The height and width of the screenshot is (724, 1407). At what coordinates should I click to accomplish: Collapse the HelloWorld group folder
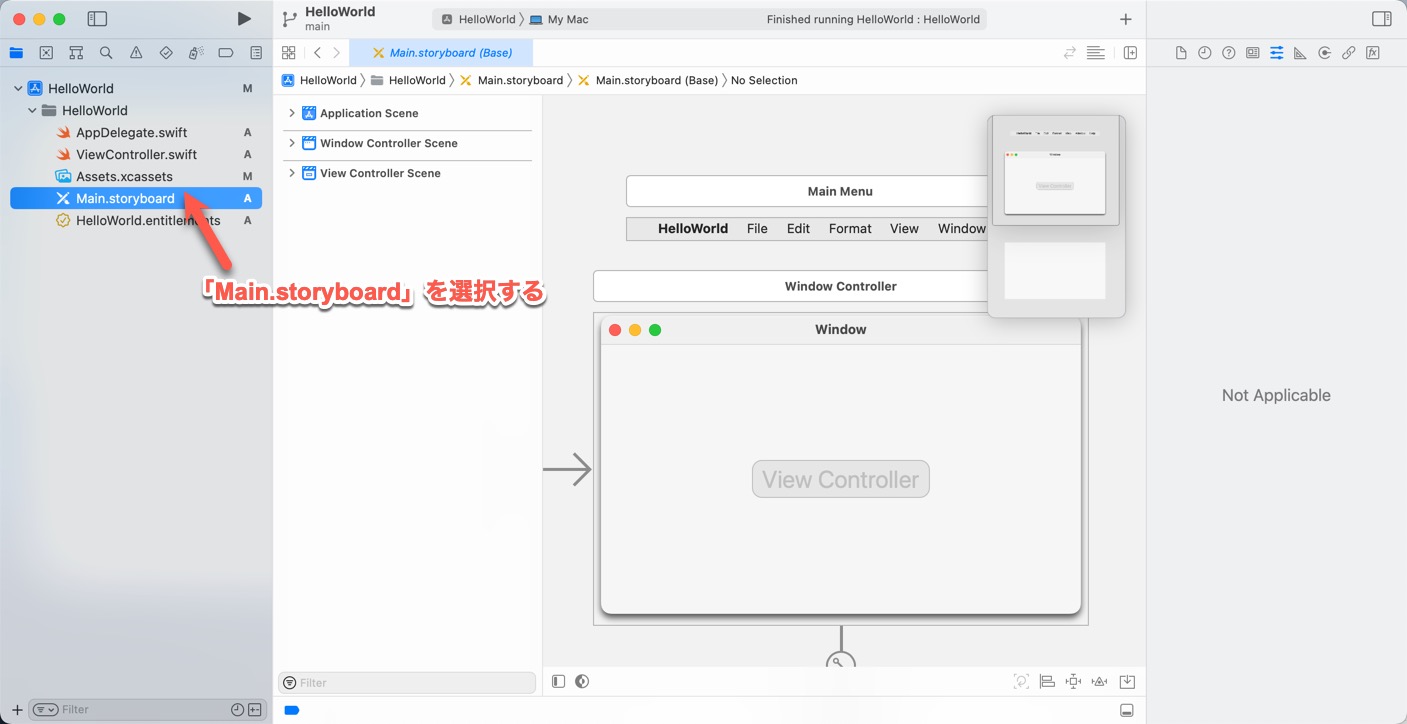tap(32, 110)
